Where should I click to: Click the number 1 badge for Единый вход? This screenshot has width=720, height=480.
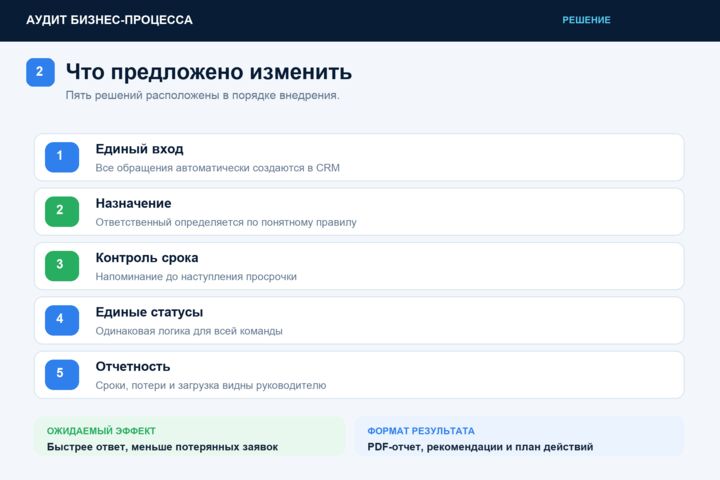[62, 157]
